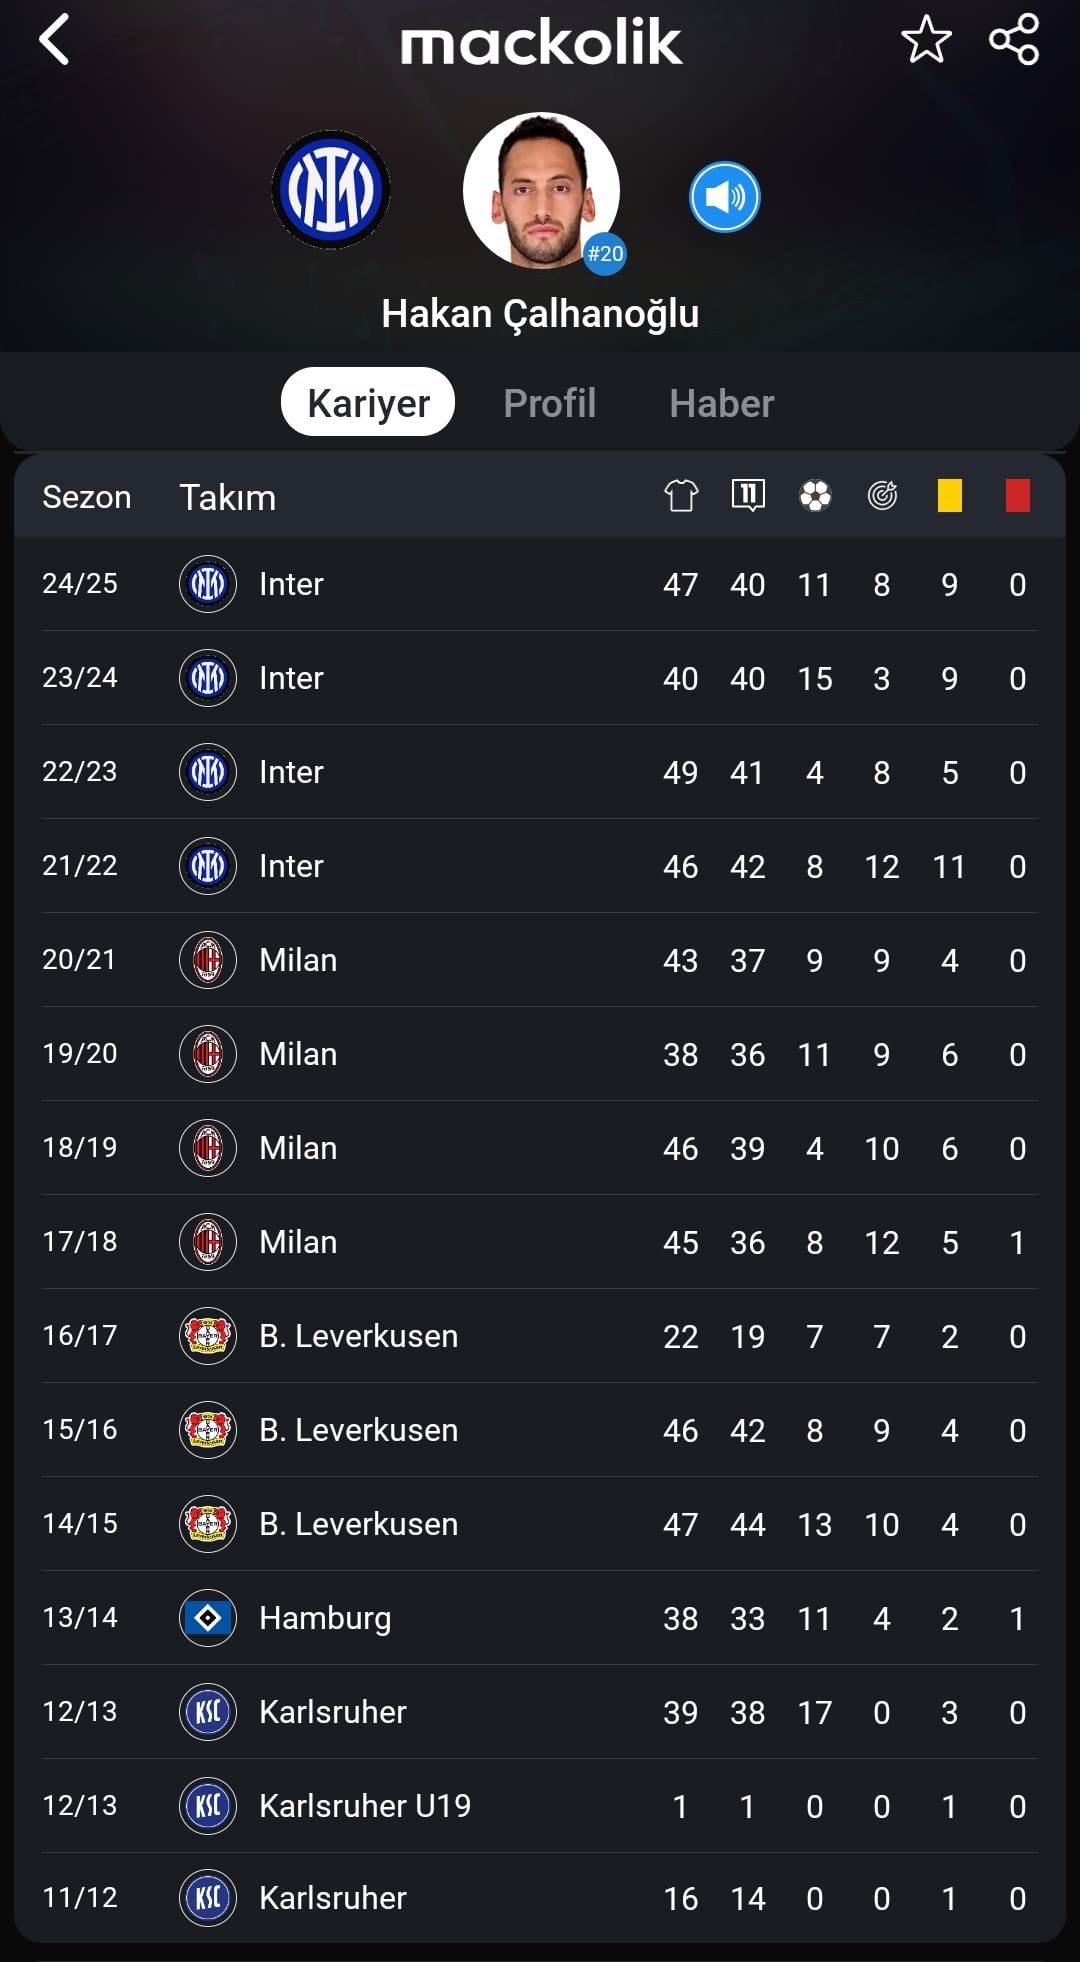The width and height of the screenshot is (1080, 1962).
Task: Tap the jersey appearances column icon
Action: pyautogui.click(x=681, y=495)
